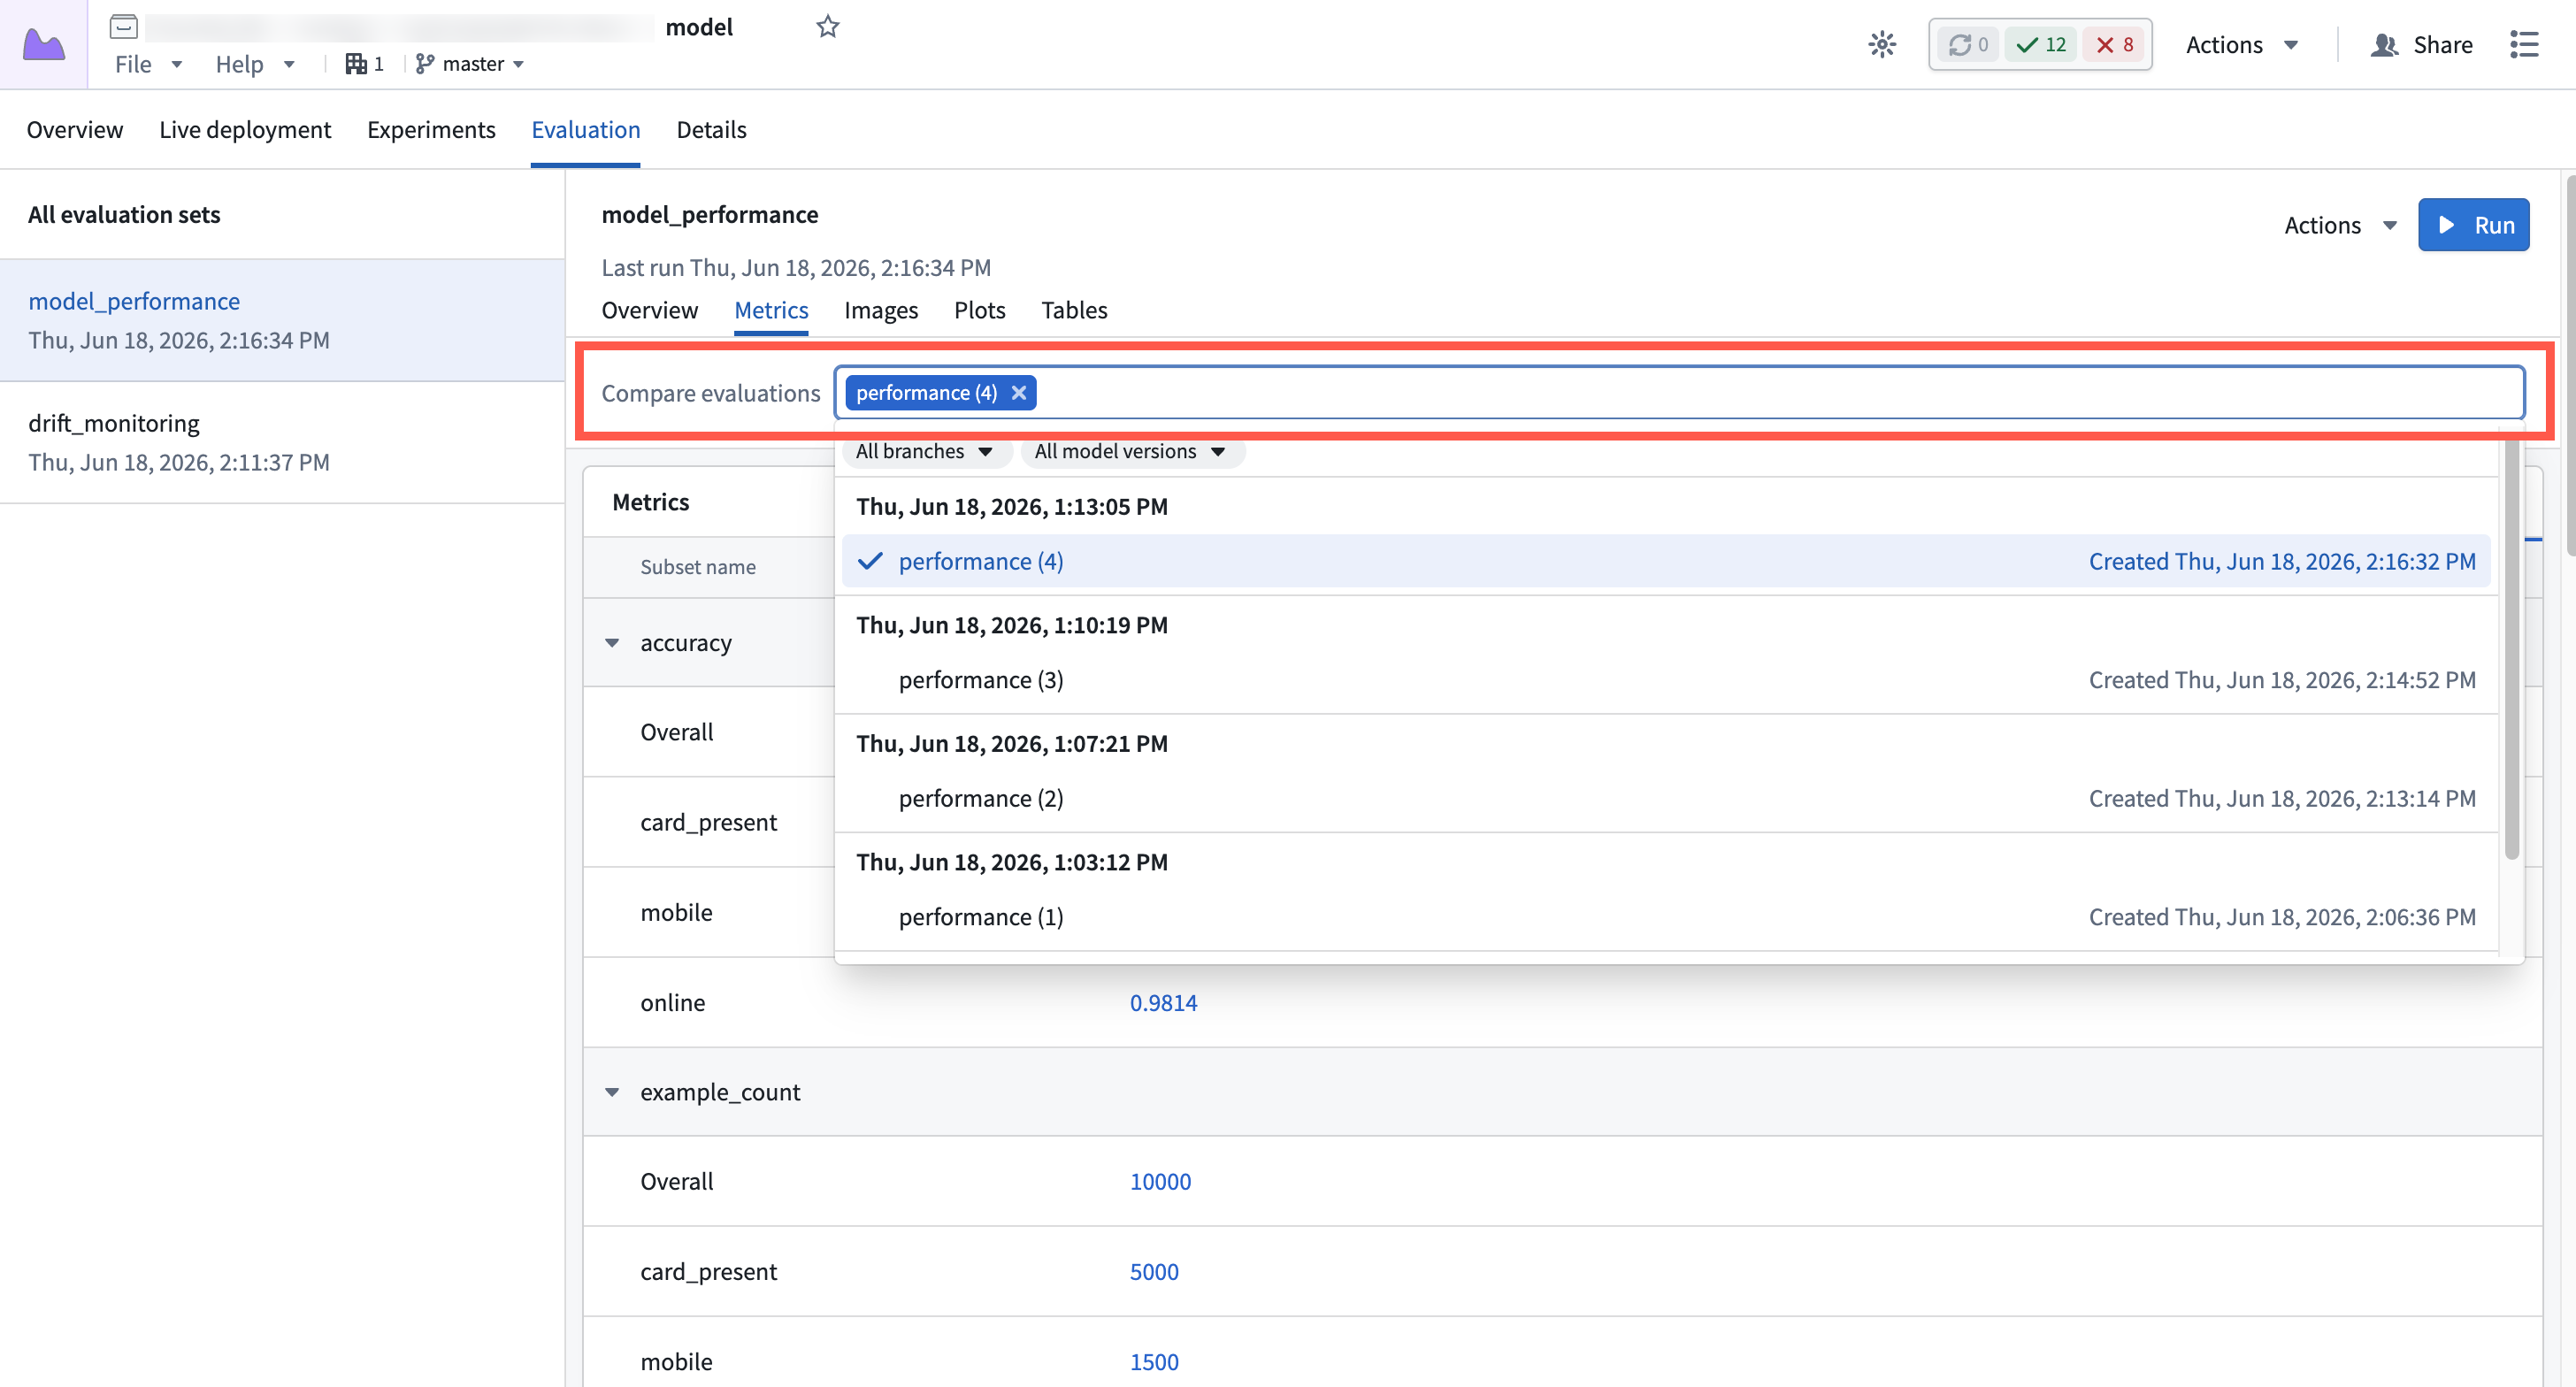This screenshot has height=1387, width=2576.
Task: Open the header Actions dropdown
Action: click(2242, 45)
